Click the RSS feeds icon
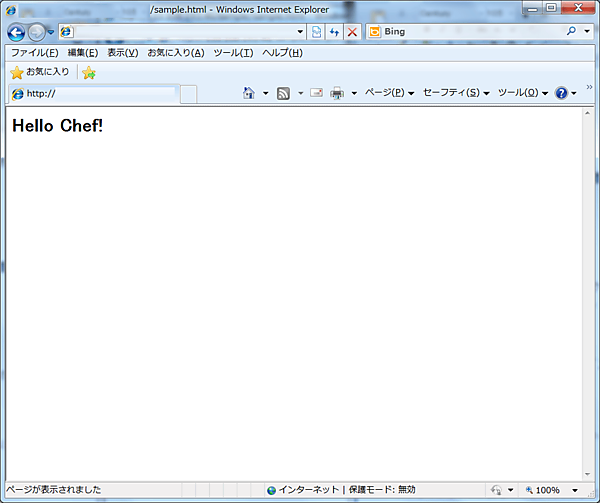 pos(284,93)
